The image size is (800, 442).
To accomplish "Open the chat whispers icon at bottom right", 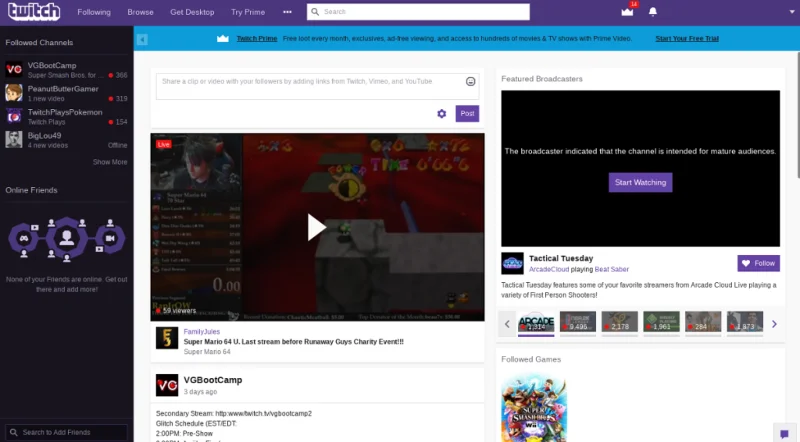I will tap(785, 434).
